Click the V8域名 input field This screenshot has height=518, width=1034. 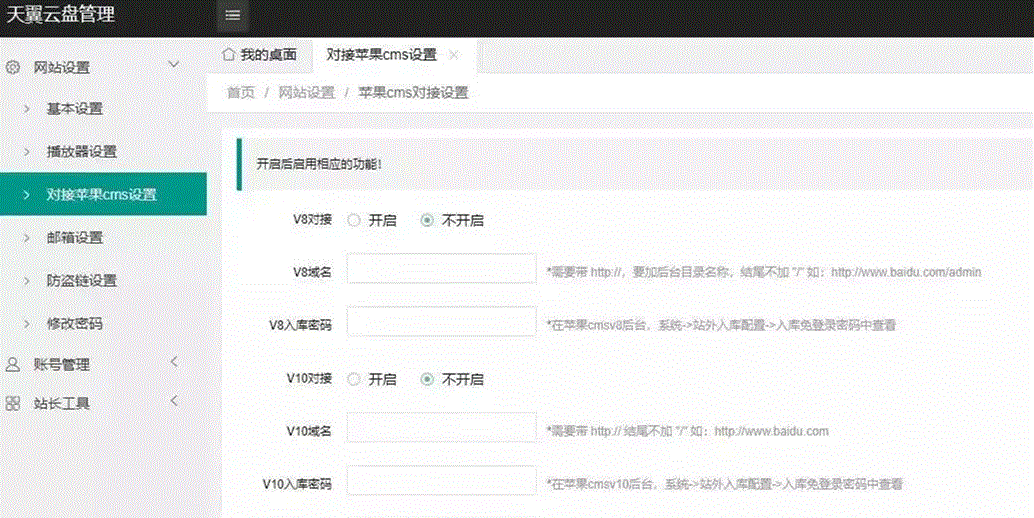[x=441, y=269]
